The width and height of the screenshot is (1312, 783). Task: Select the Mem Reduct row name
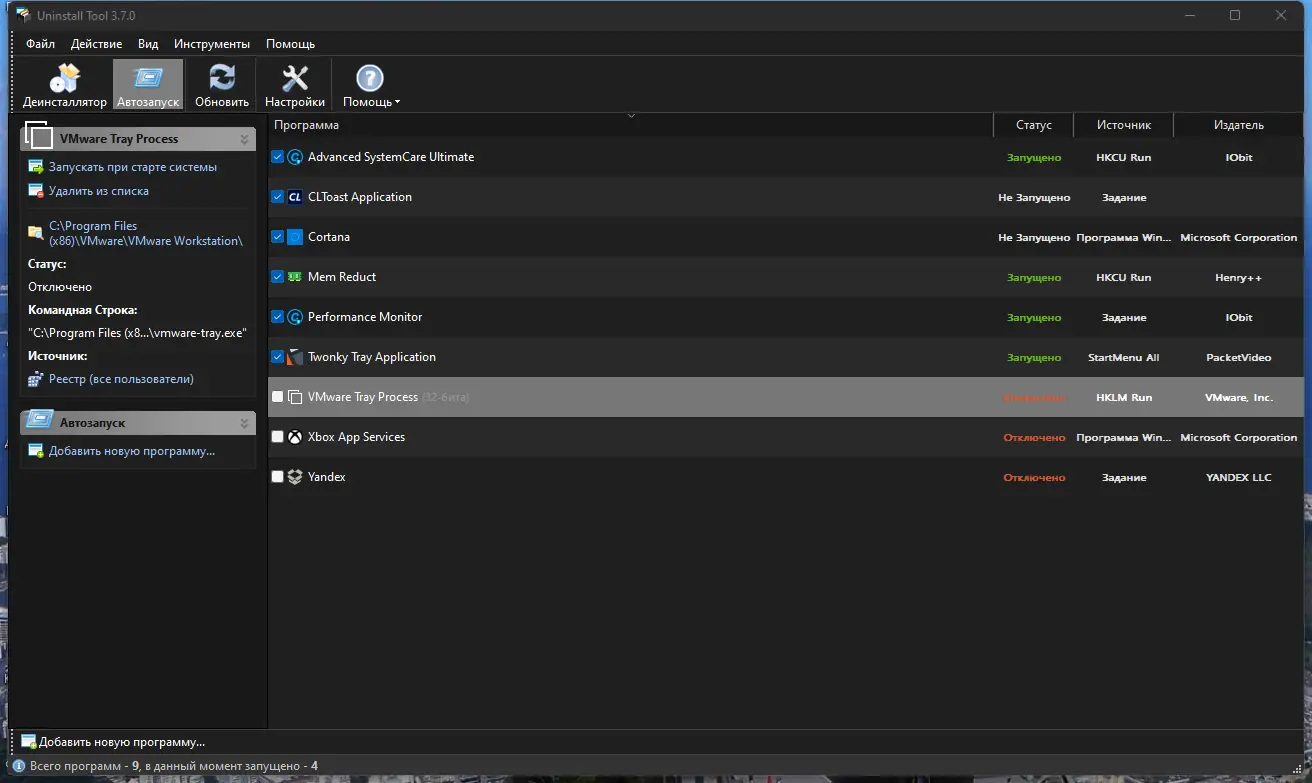coord(342,277)
